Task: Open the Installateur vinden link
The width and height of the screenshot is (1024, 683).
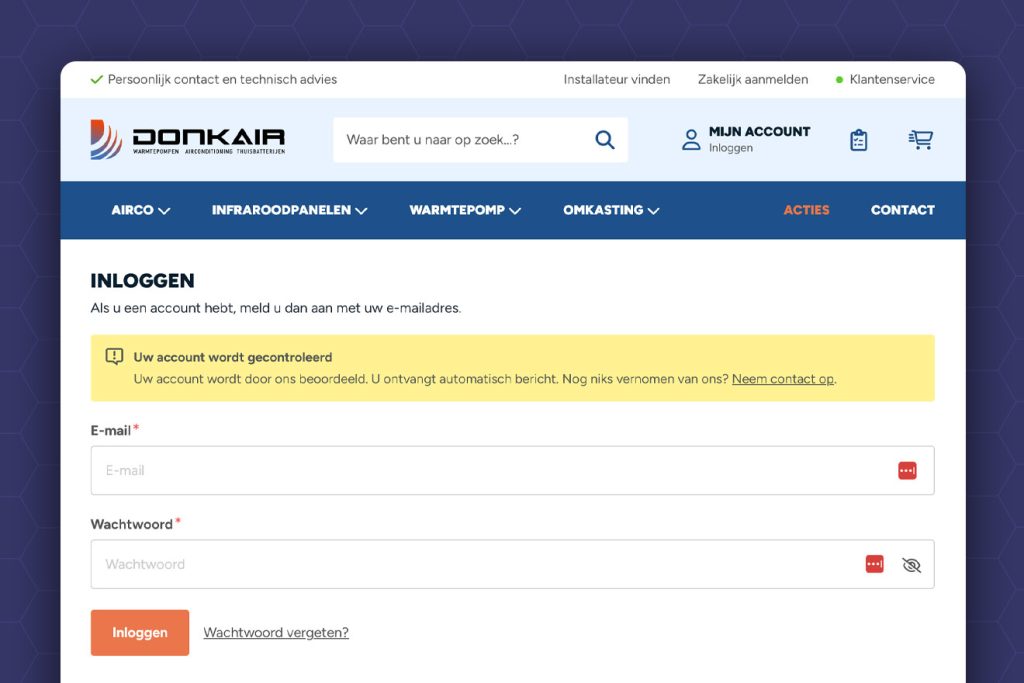Action: [616, 80]
